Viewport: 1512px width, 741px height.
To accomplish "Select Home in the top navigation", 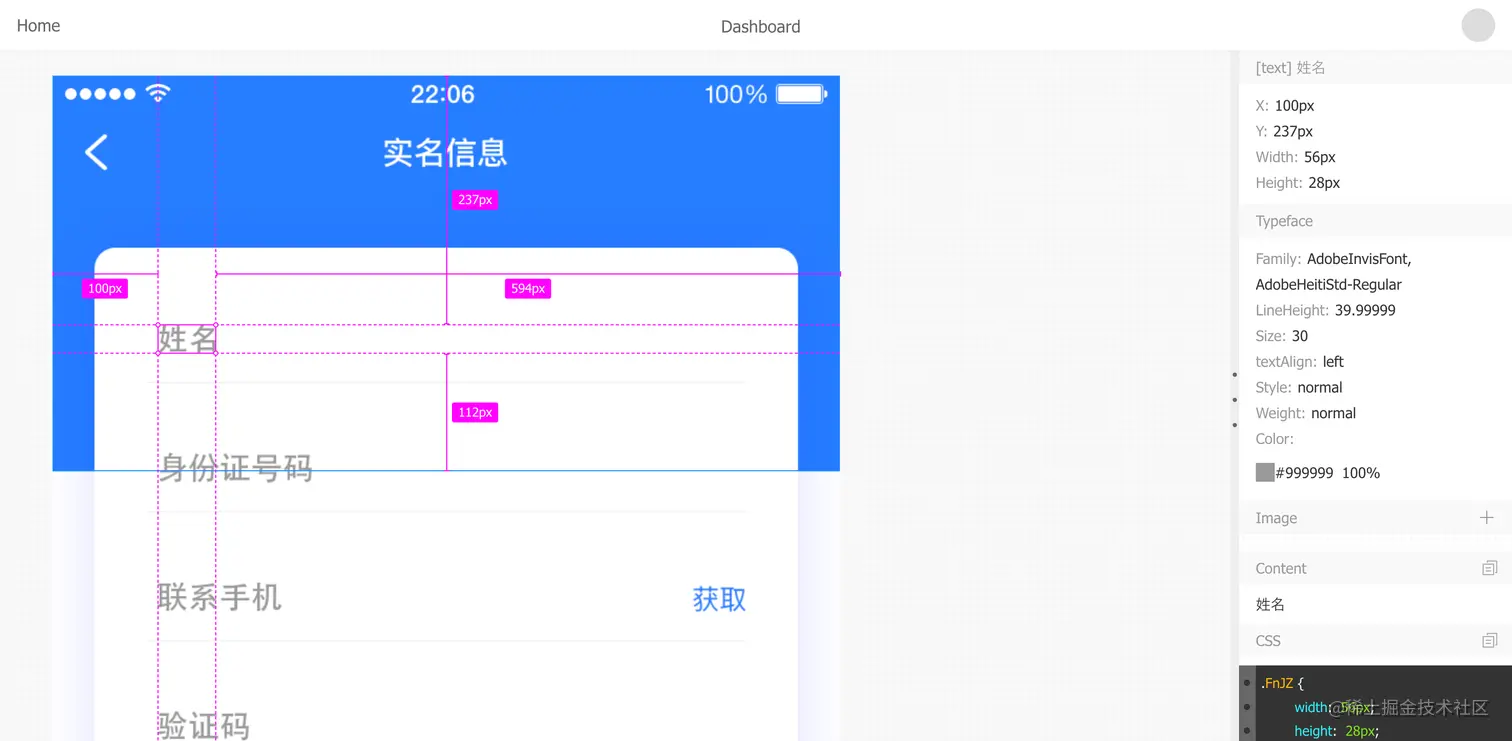I will 38,25.
